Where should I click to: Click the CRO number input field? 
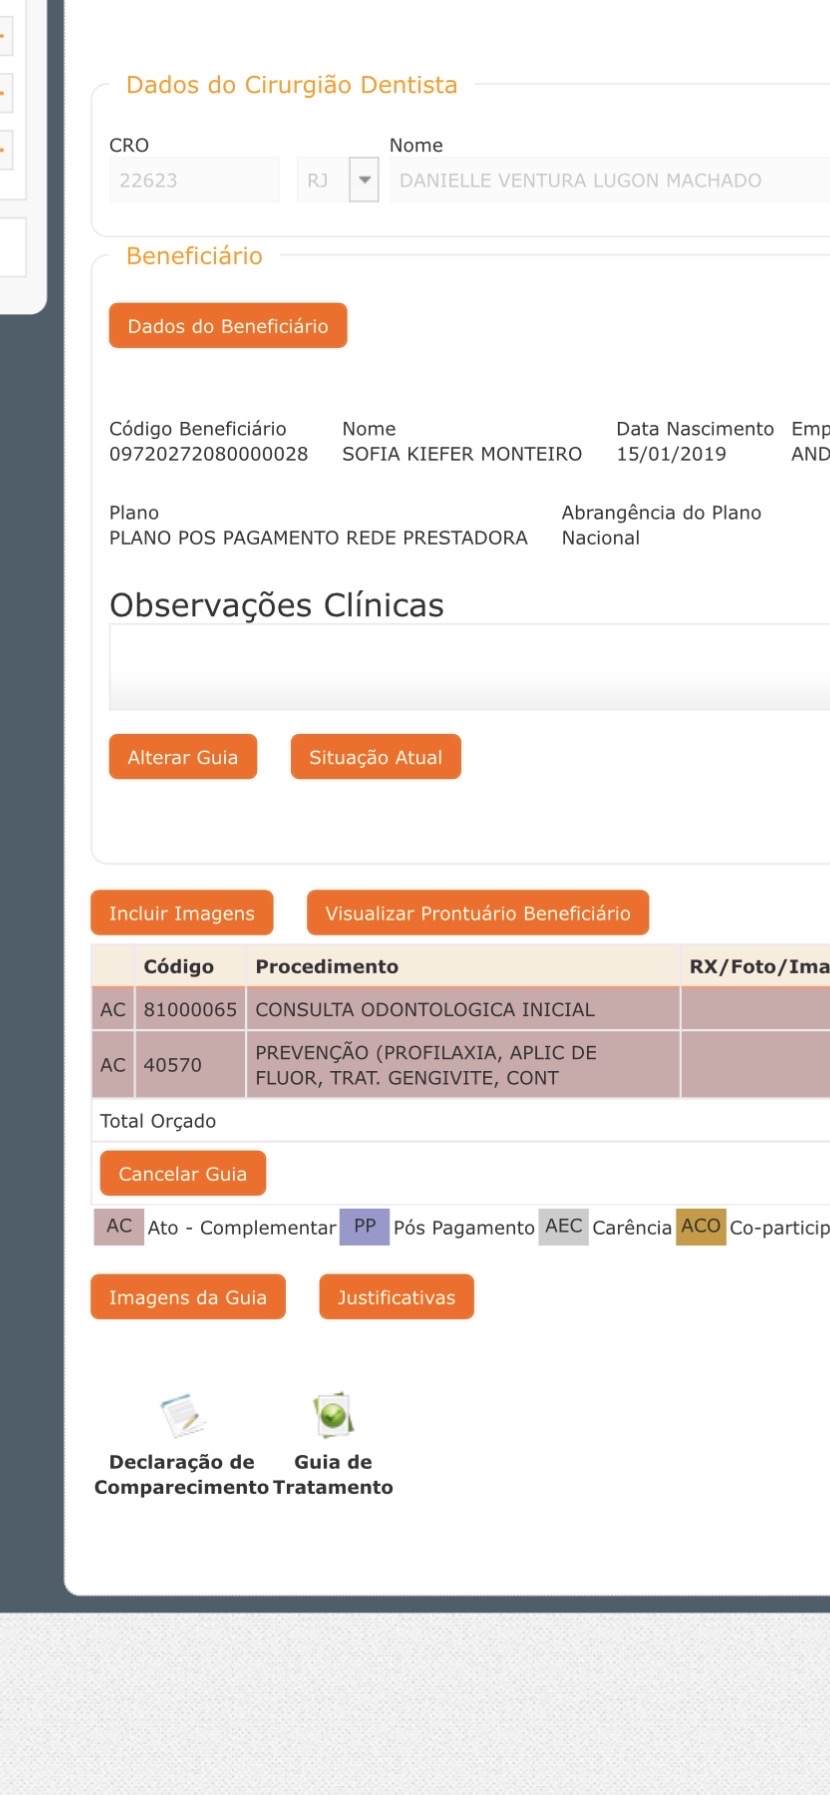193,181
